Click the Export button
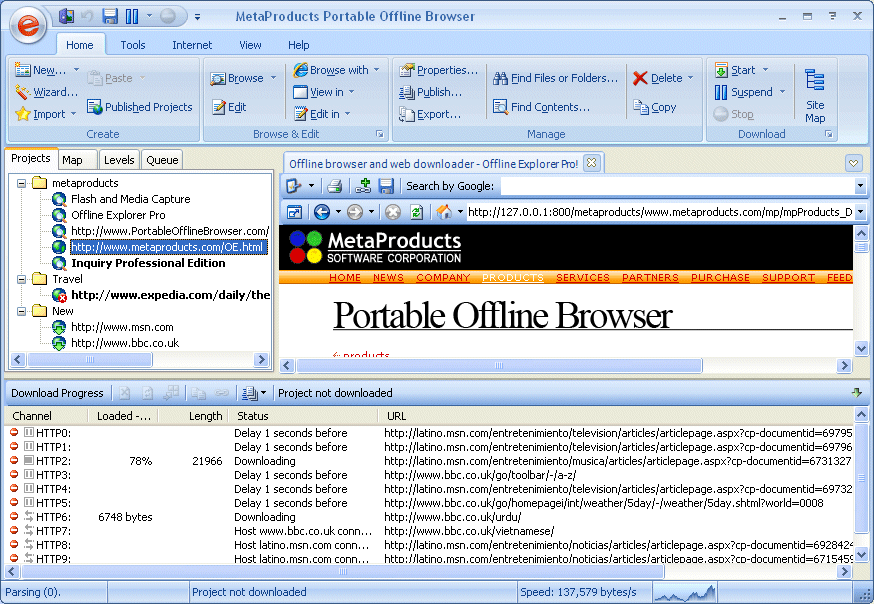 (x=430, y=114)
